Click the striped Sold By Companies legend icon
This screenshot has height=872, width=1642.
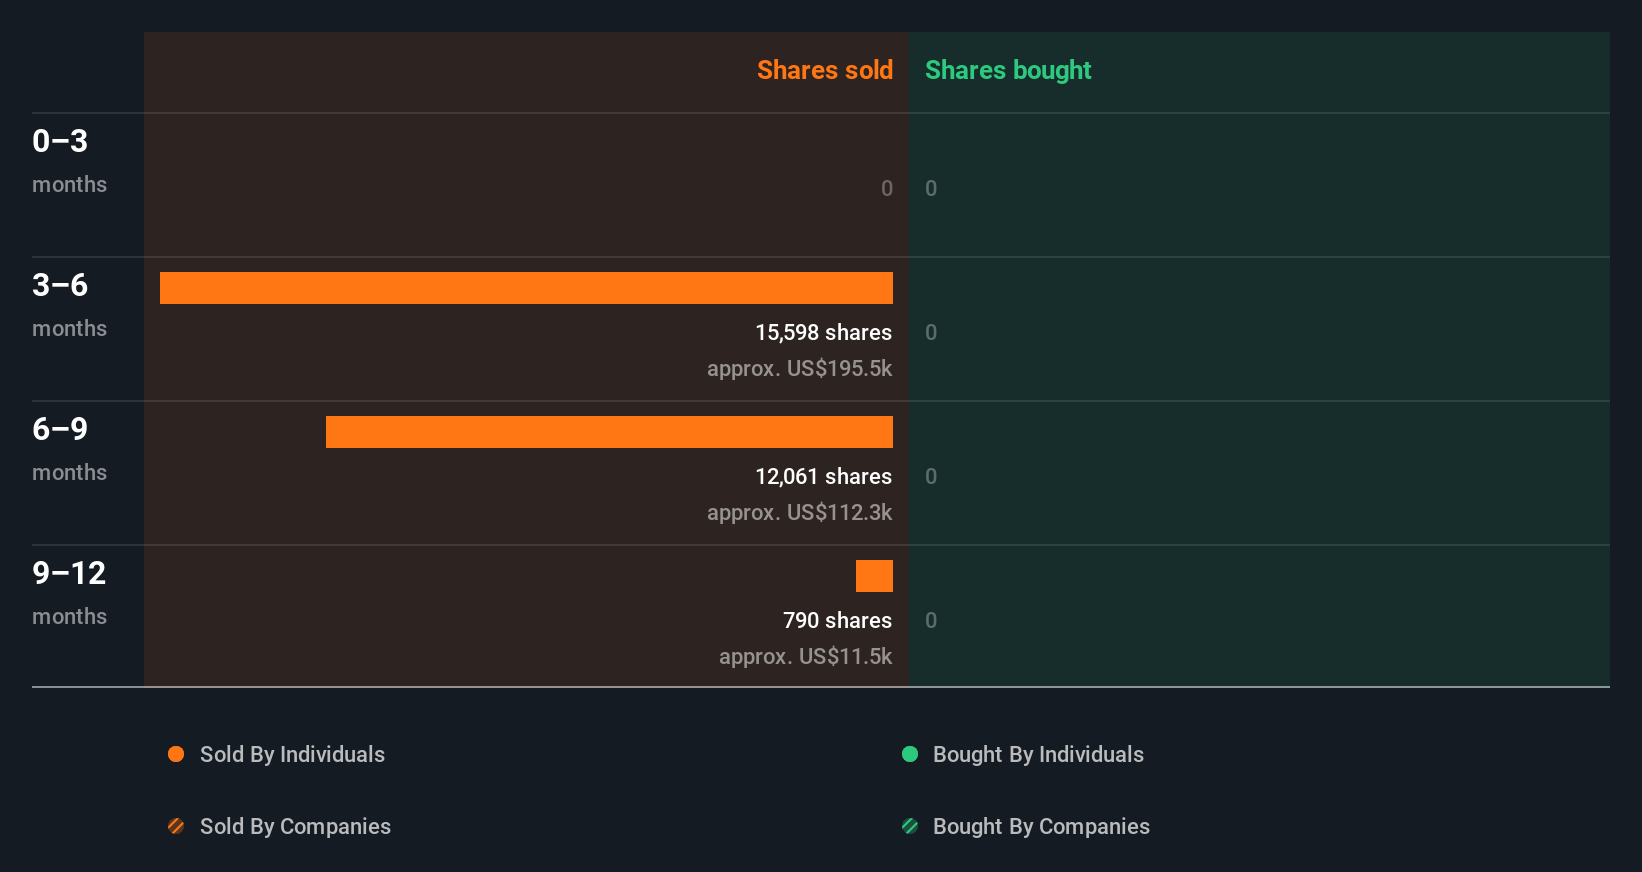[176, 826]
